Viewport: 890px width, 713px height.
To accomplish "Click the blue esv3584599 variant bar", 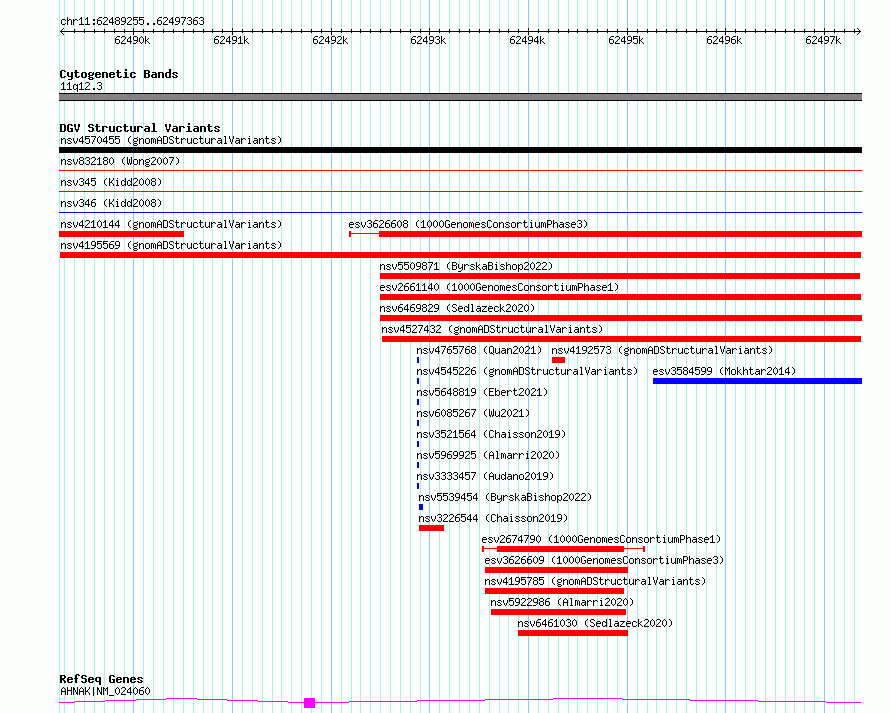I will [757, 381].
